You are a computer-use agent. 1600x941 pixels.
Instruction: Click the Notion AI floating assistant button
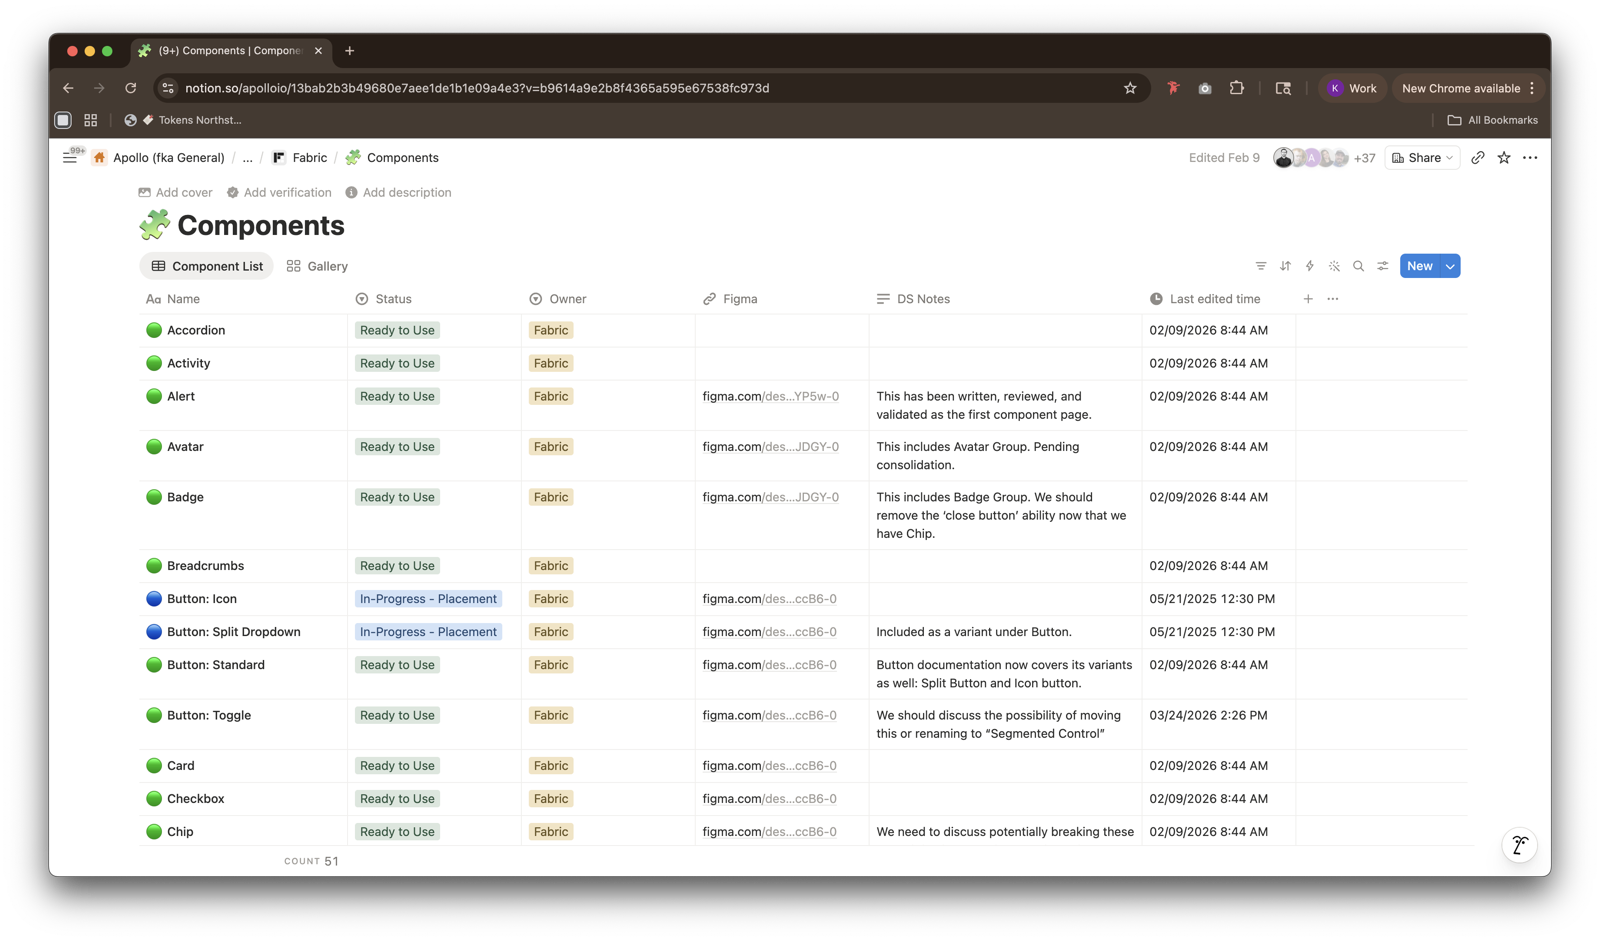click(x=1520, y=846)
